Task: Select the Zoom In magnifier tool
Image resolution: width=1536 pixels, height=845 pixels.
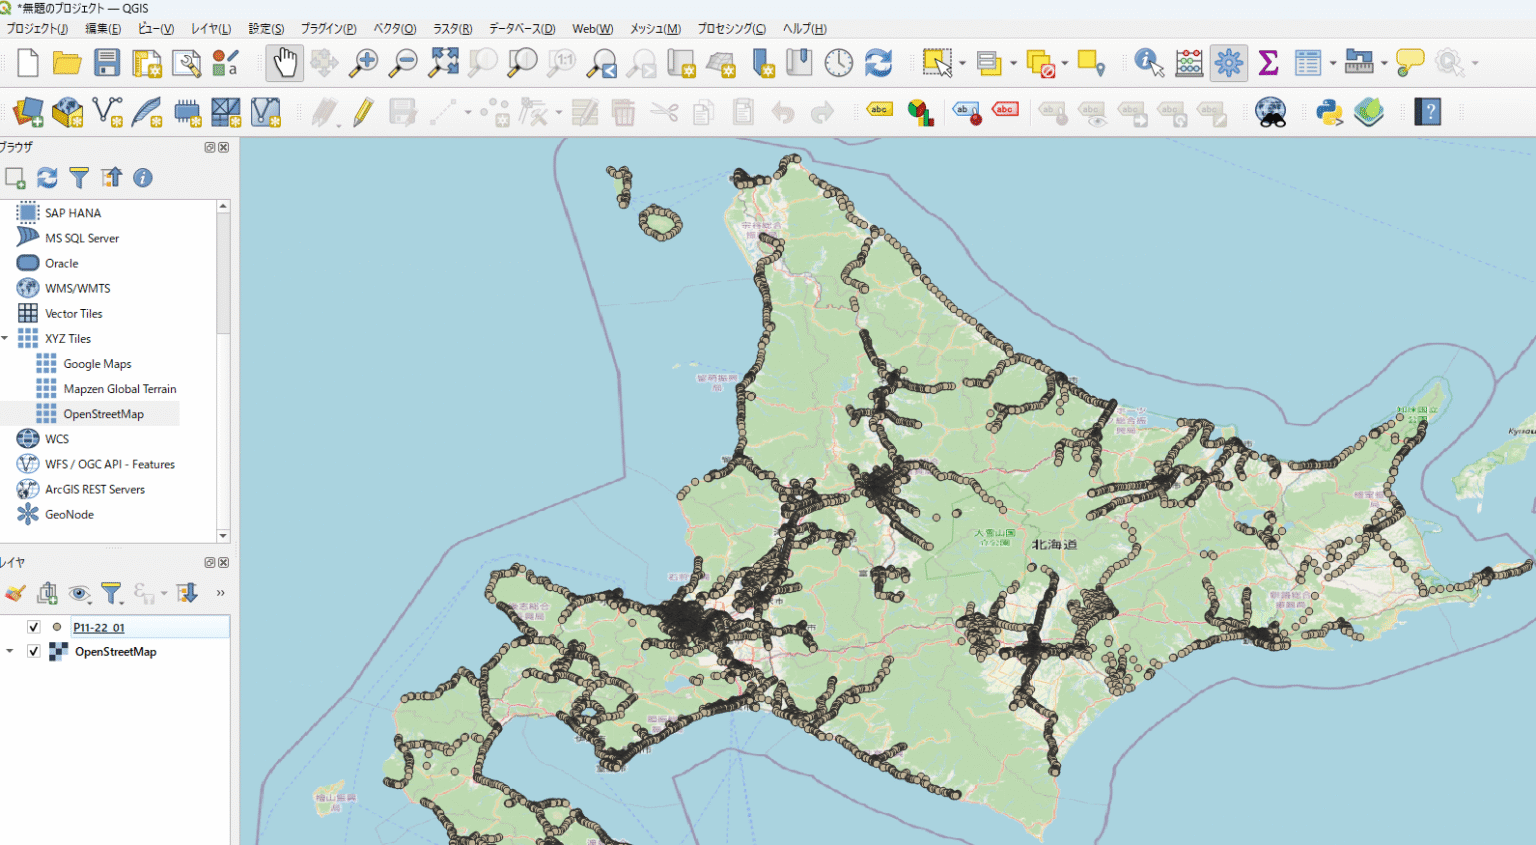Action: (364, 62)
